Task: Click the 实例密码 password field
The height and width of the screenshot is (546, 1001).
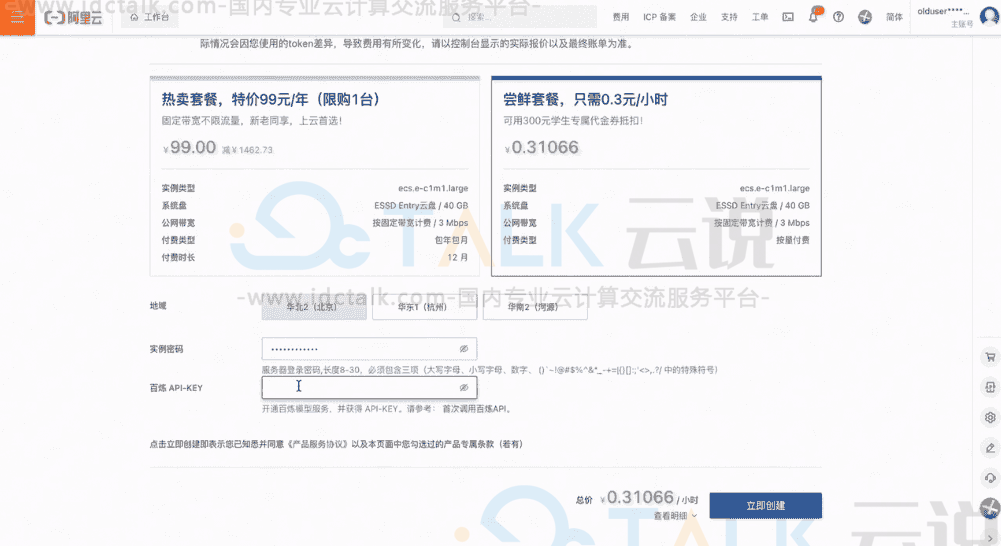Action: tap(369, 349)
